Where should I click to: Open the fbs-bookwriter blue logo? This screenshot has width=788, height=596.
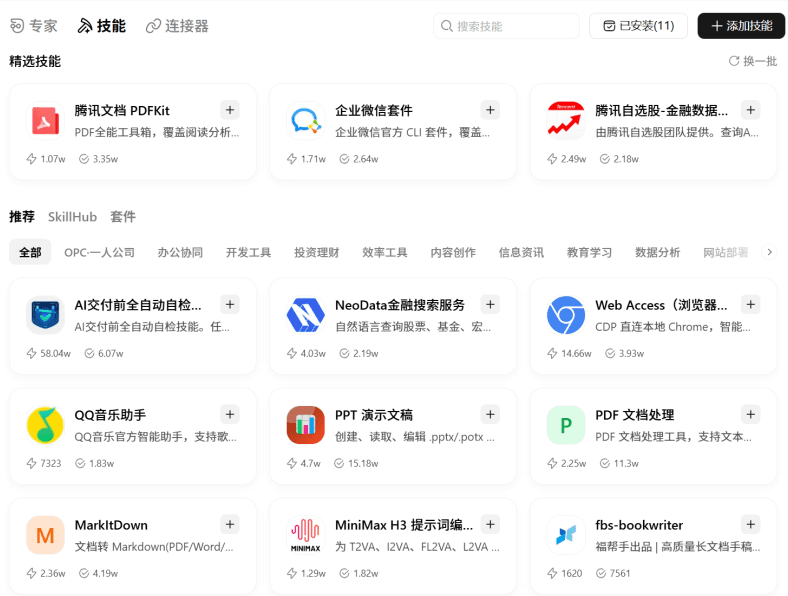[x=566, y=535]
